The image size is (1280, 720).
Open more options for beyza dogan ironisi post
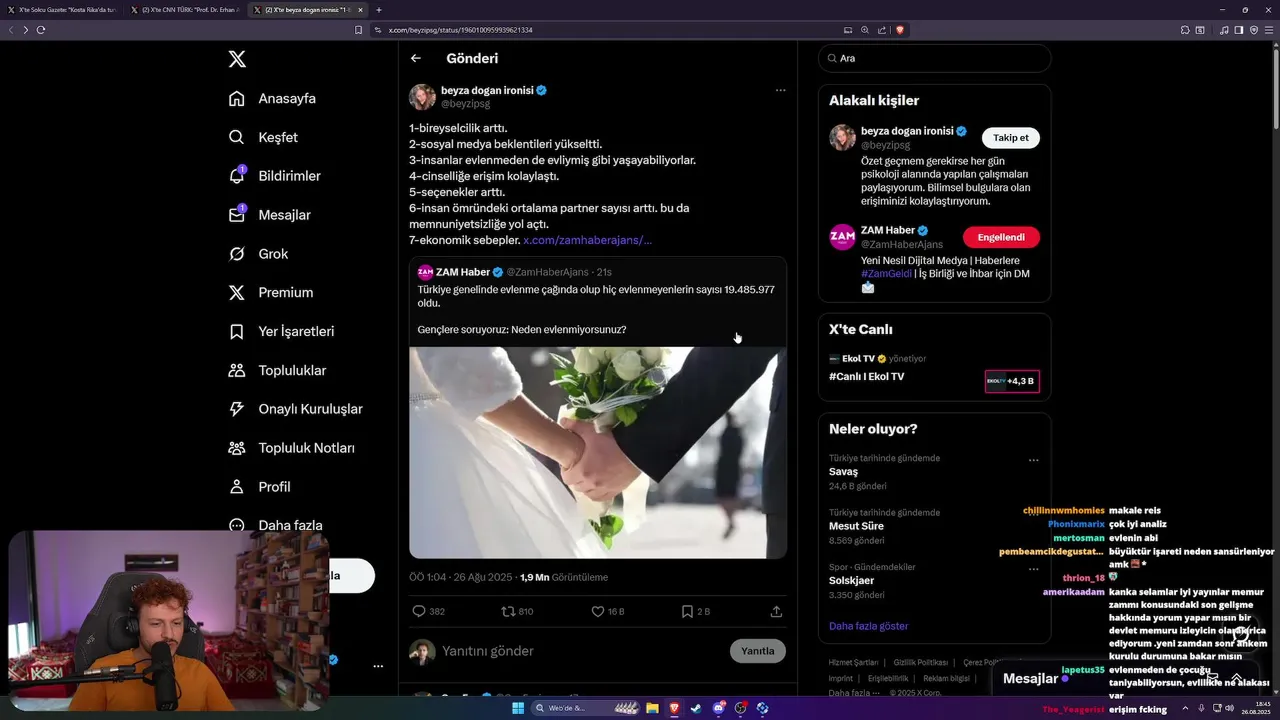780,90
